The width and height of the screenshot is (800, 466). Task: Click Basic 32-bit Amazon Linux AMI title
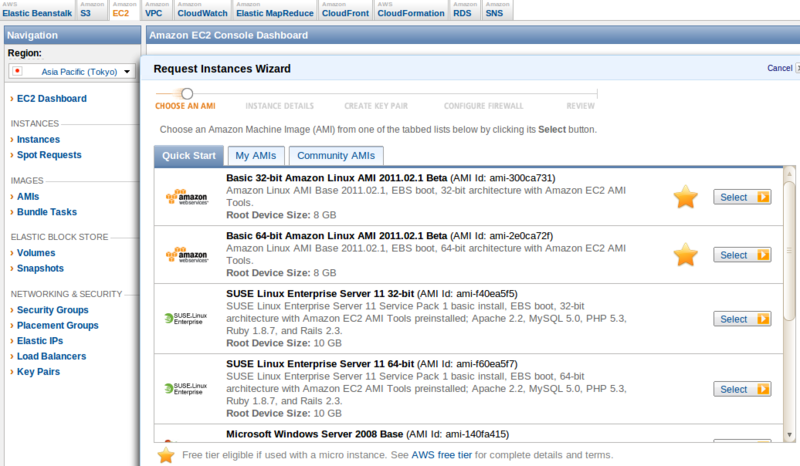click(x=336, y=178)
